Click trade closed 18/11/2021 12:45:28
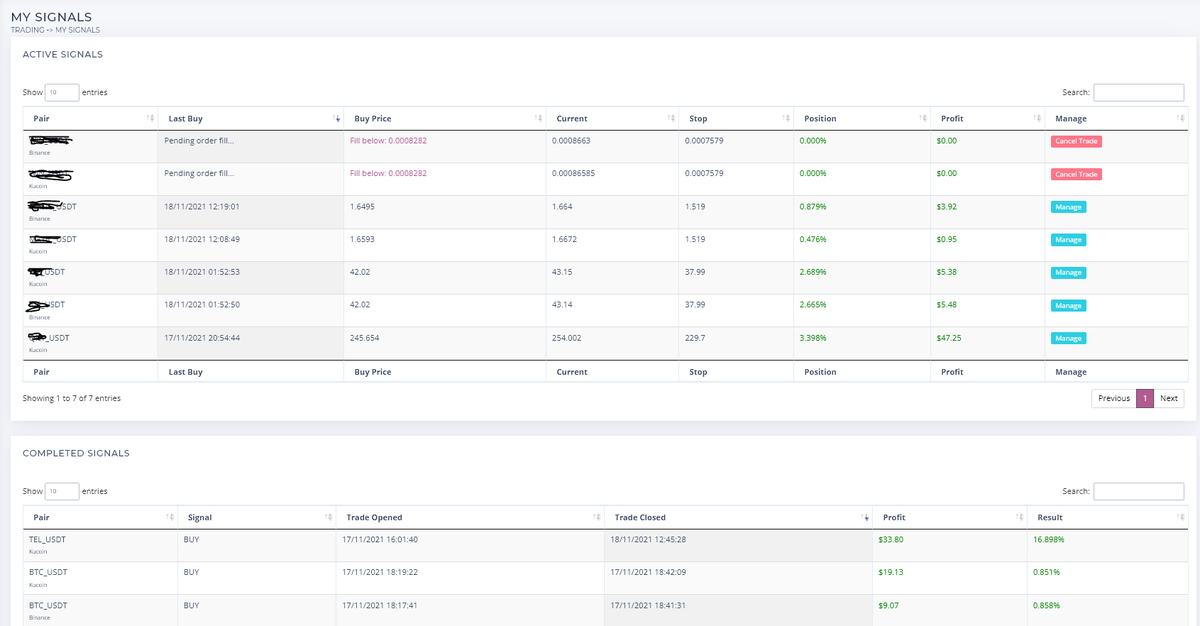 [x=650, y=539]
